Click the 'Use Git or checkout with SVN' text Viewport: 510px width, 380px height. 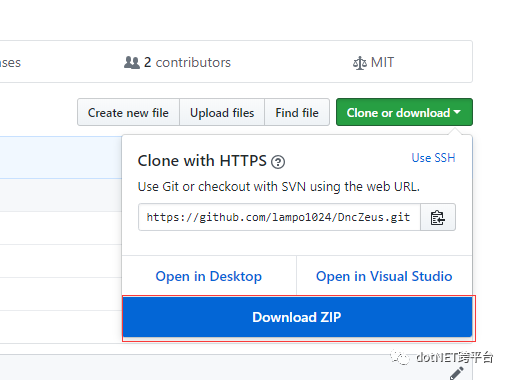(279, 187)
